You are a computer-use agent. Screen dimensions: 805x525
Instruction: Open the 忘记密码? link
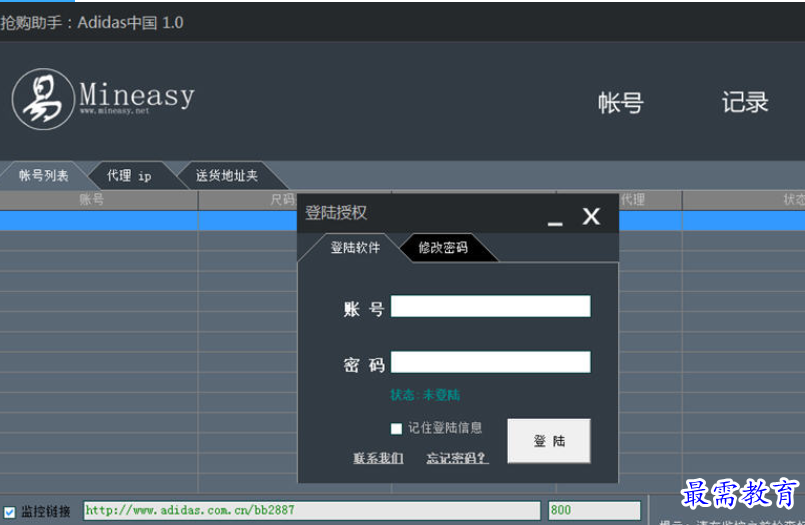click(x=457, y=458)
